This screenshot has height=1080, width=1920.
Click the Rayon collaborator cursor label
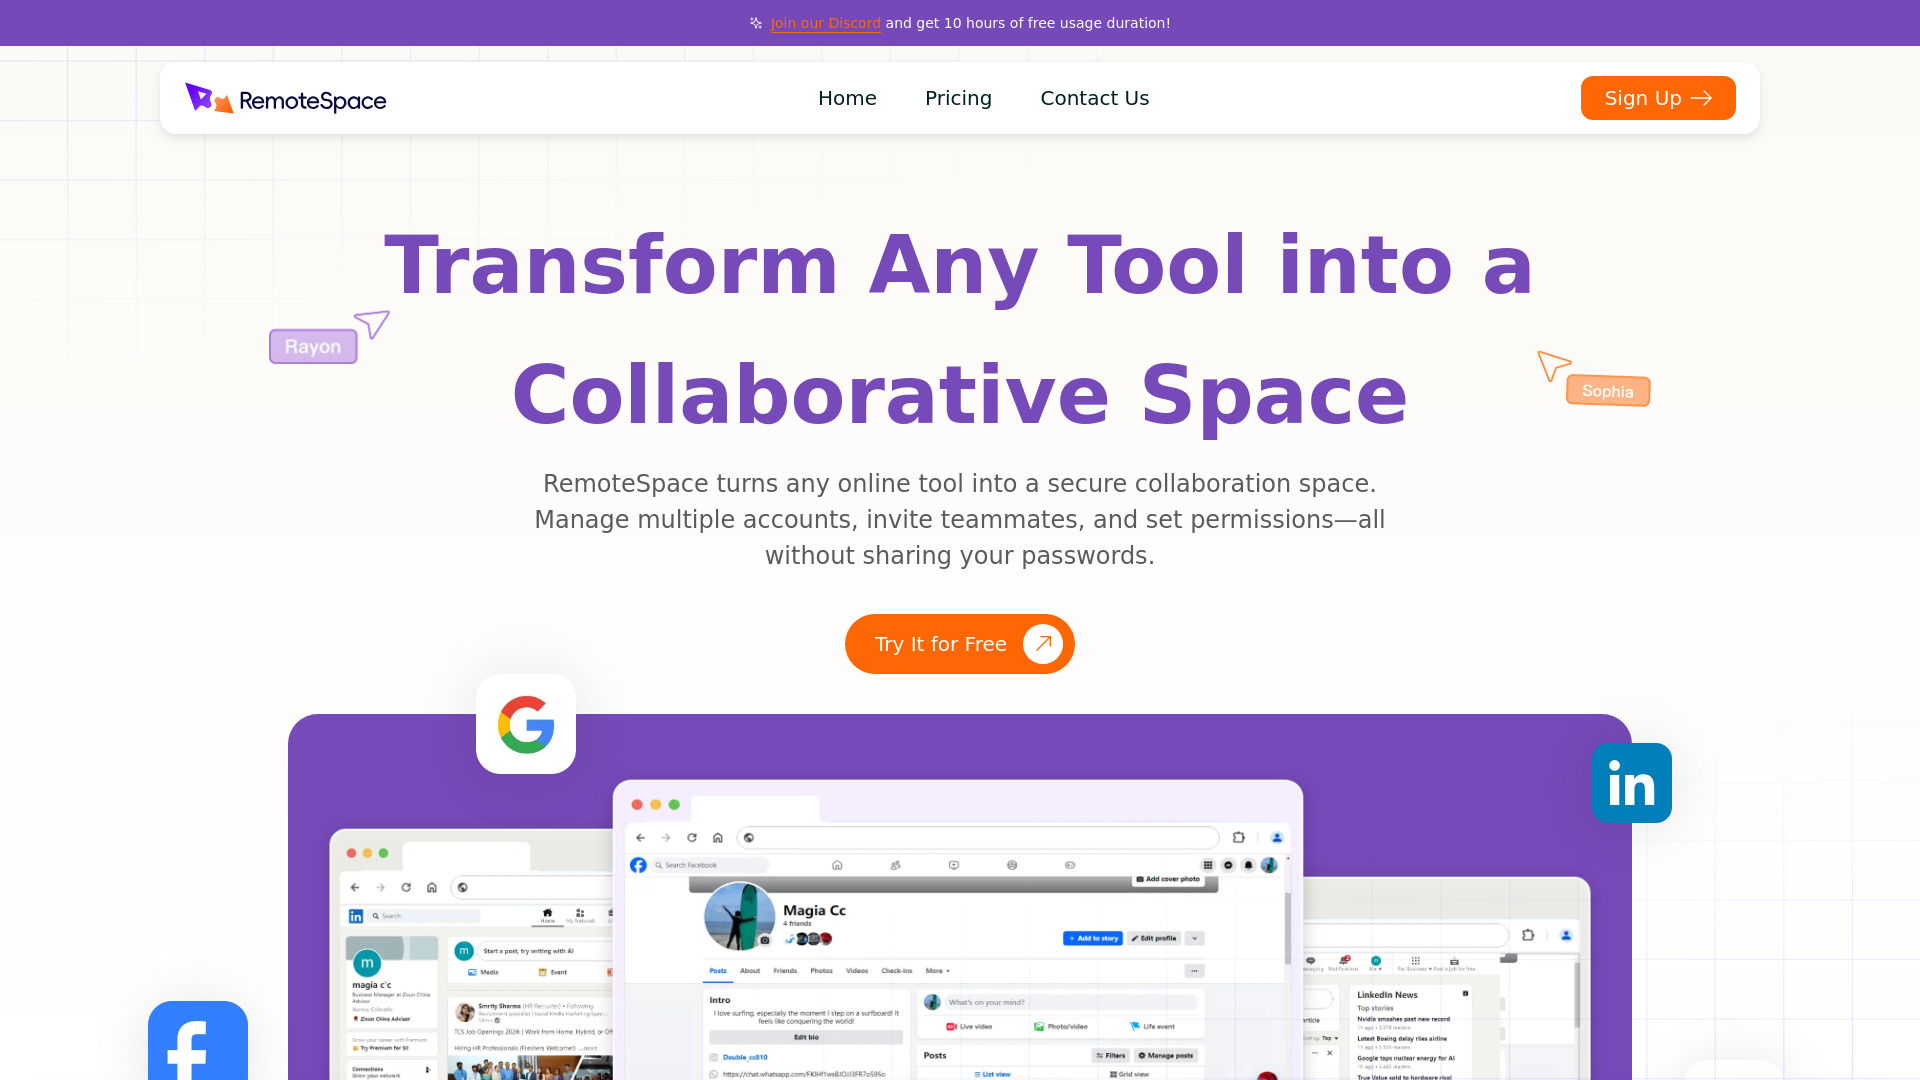[x=313, y=345]
